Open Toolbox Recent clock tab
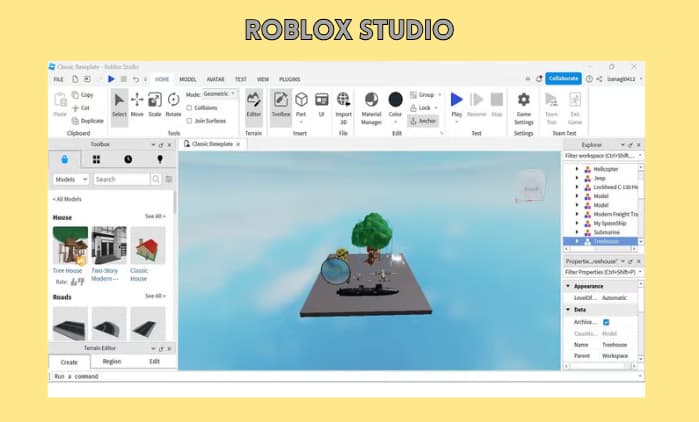The image size is (699, 422). click(x=128, y=160)
